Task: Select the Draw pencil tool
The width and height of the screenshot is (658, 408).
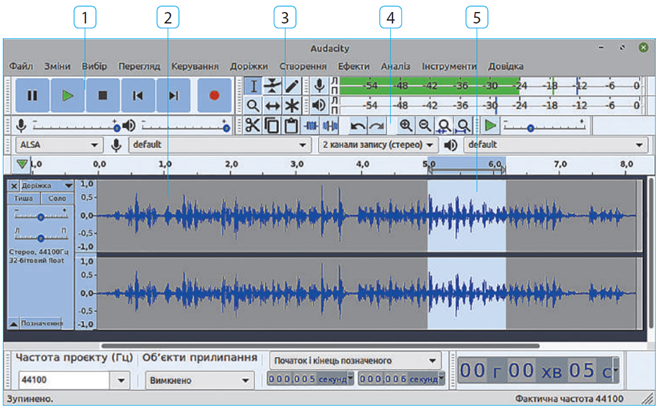Action: [292, 85]
